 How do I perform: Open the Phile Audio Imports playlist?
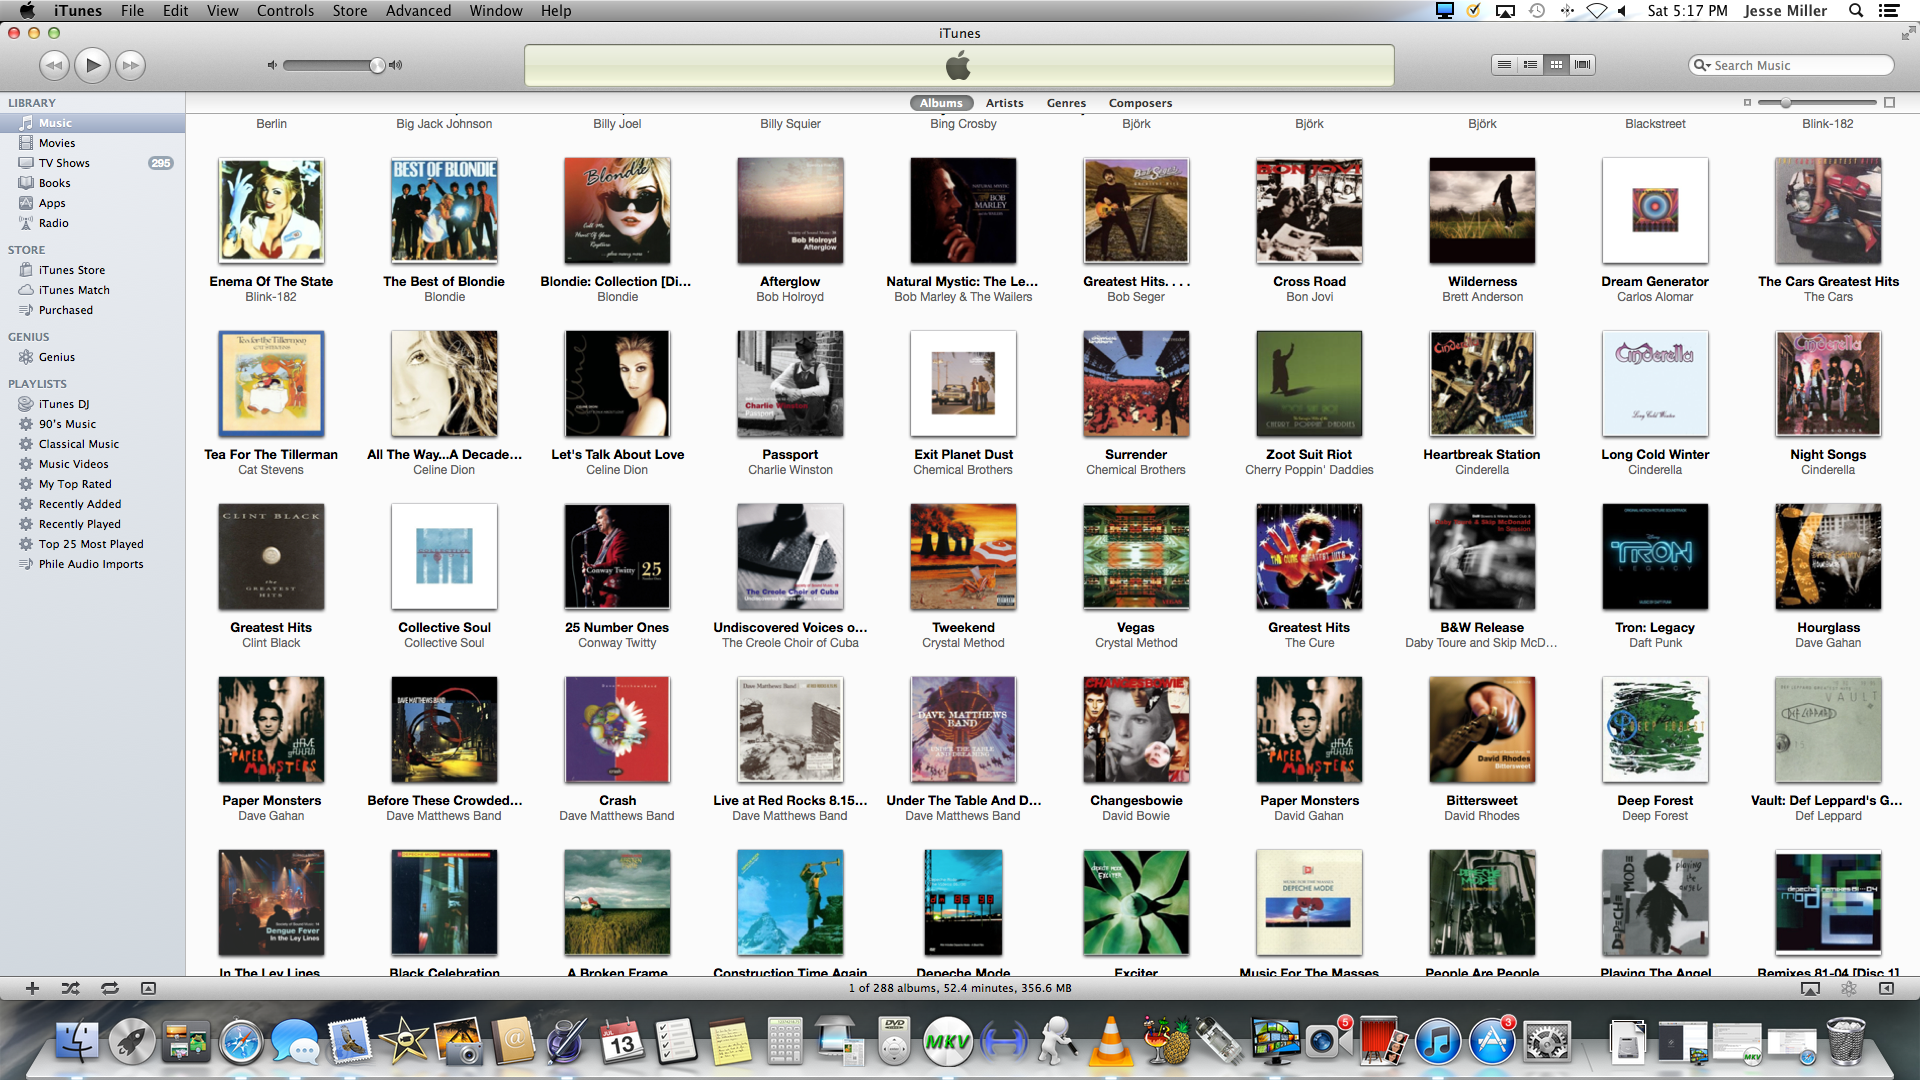[x=92, y=564]
